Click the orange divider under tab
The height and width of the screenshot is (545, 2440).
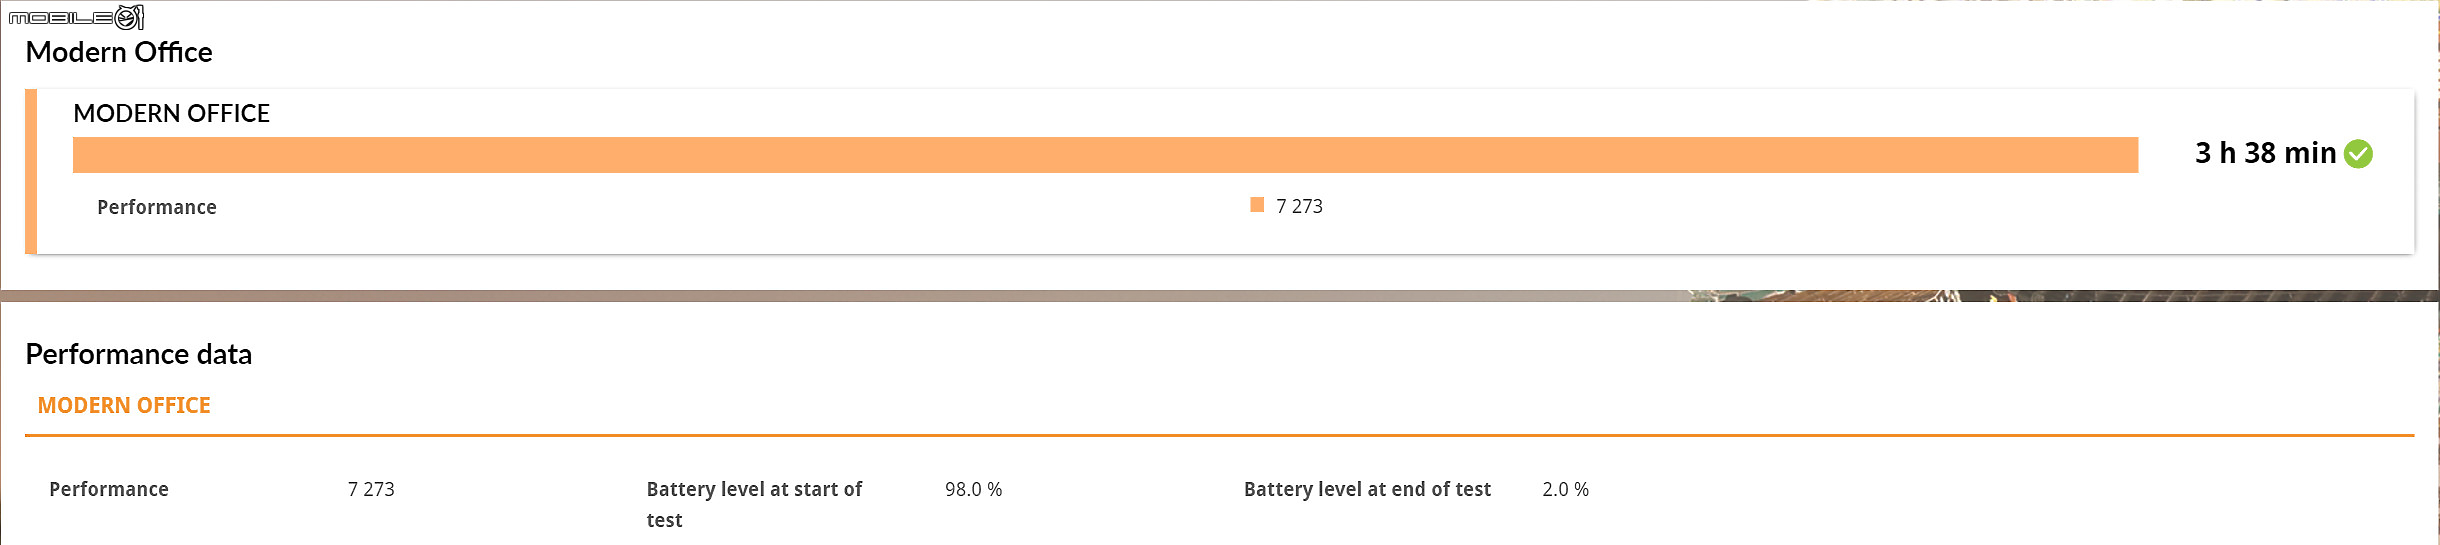(x=1219, y=435)
